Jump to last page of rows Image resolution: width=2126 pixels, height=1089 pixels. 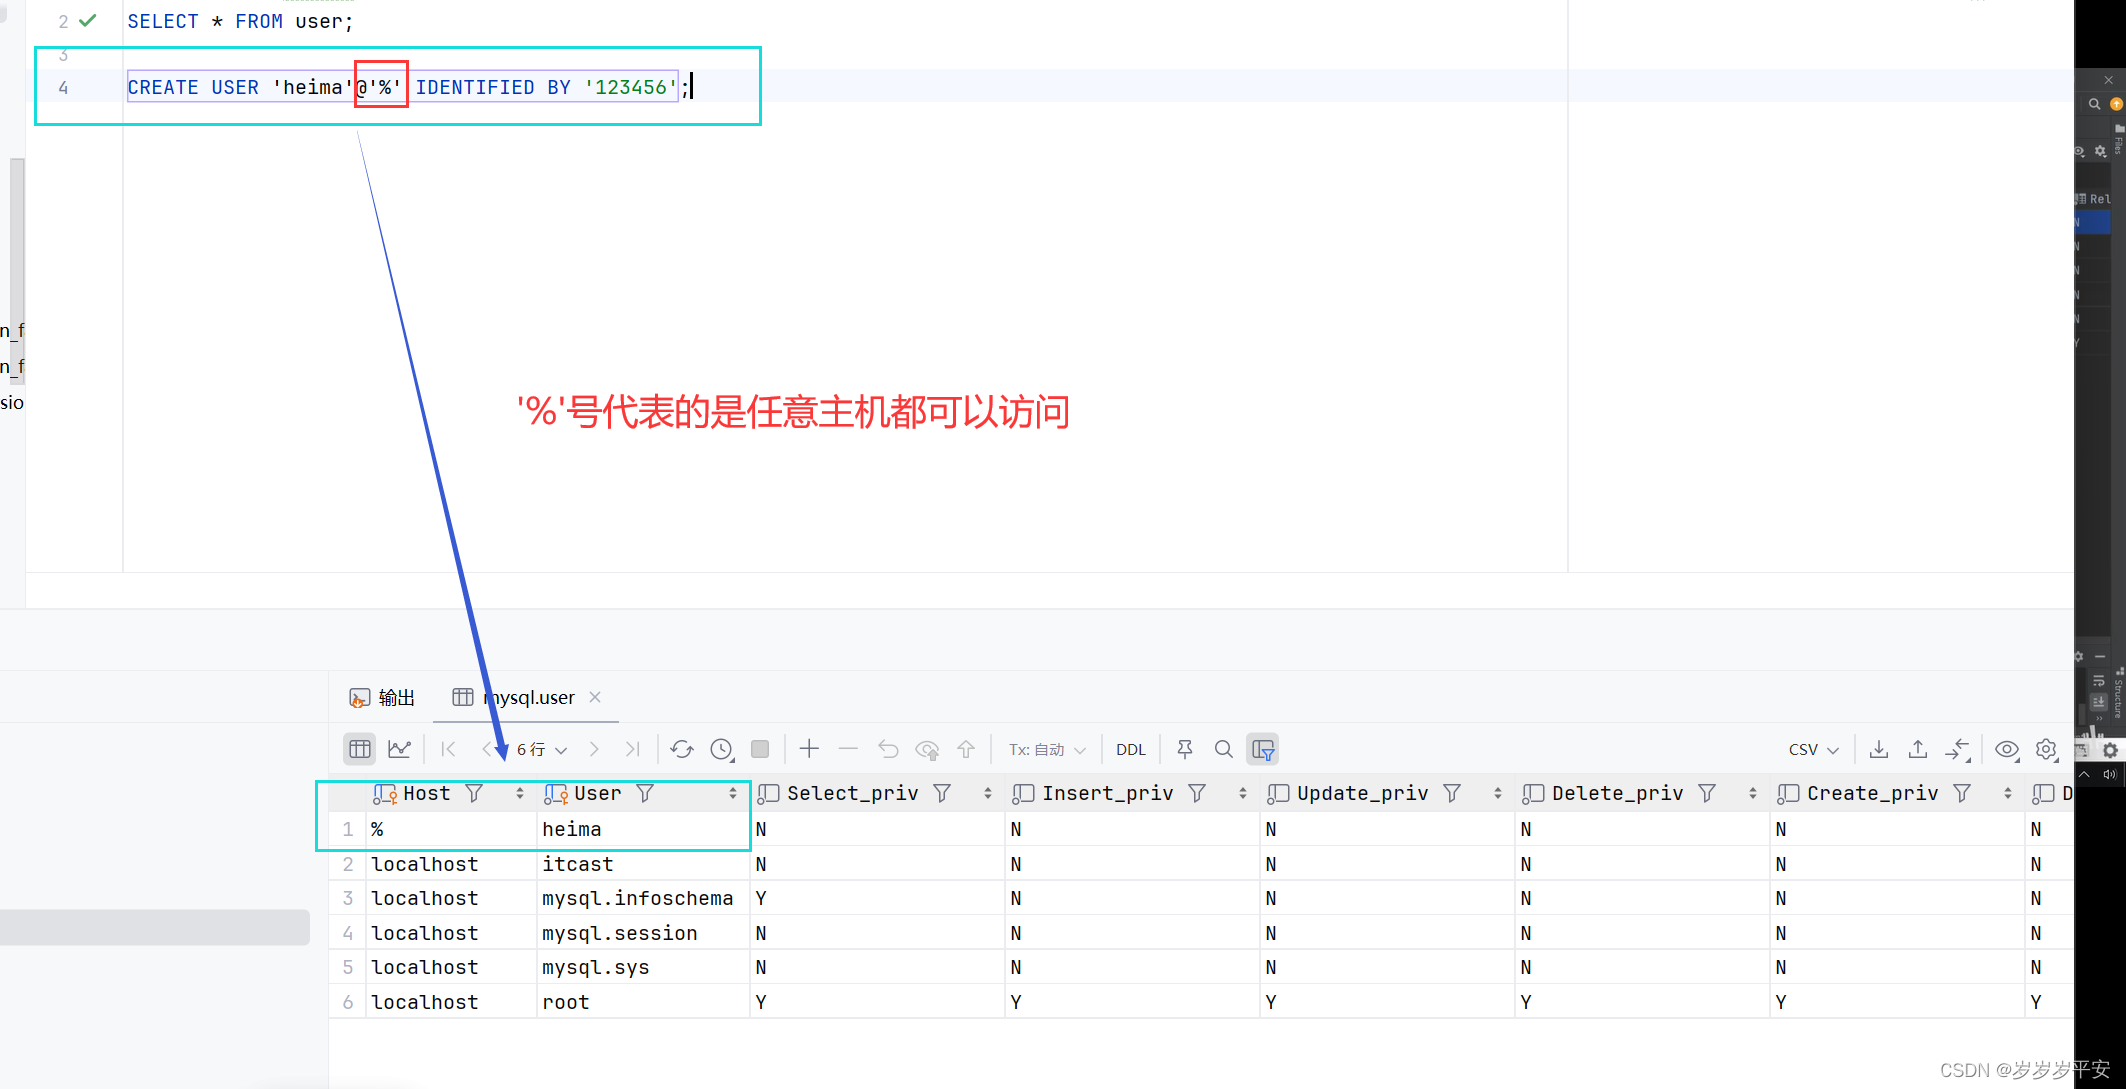click(x=632, y=749)
